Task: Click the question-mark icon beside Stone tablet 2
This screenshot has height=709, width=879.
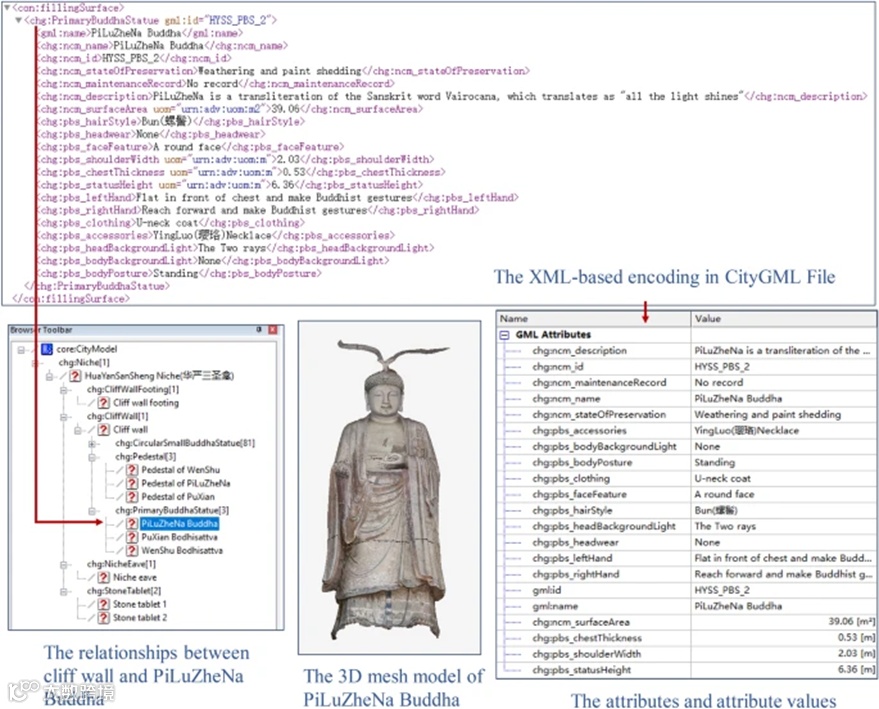Action: pyautogui.click(x=103, y=618)
